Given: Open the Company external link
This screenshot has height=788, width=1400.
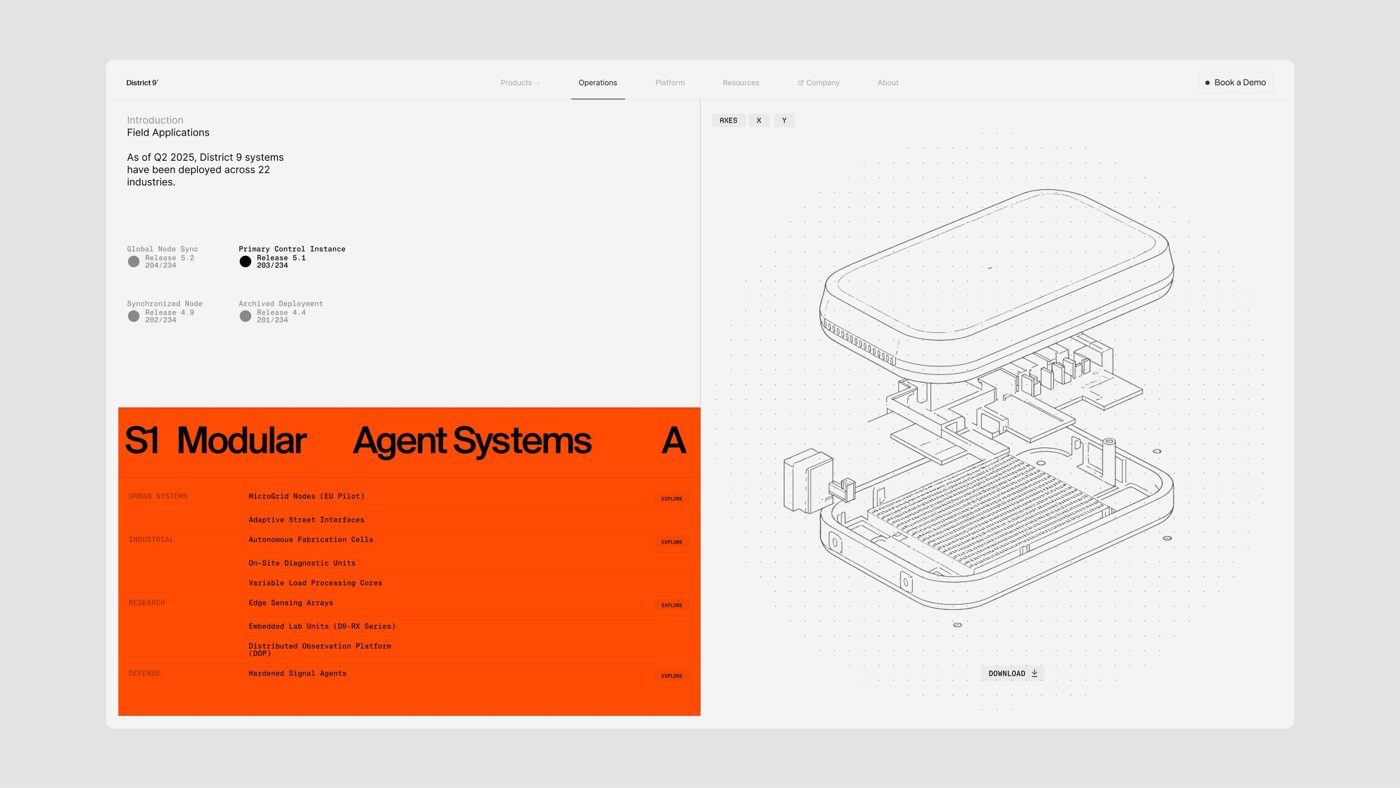Looking at the screenshot, I should [818, 83].
